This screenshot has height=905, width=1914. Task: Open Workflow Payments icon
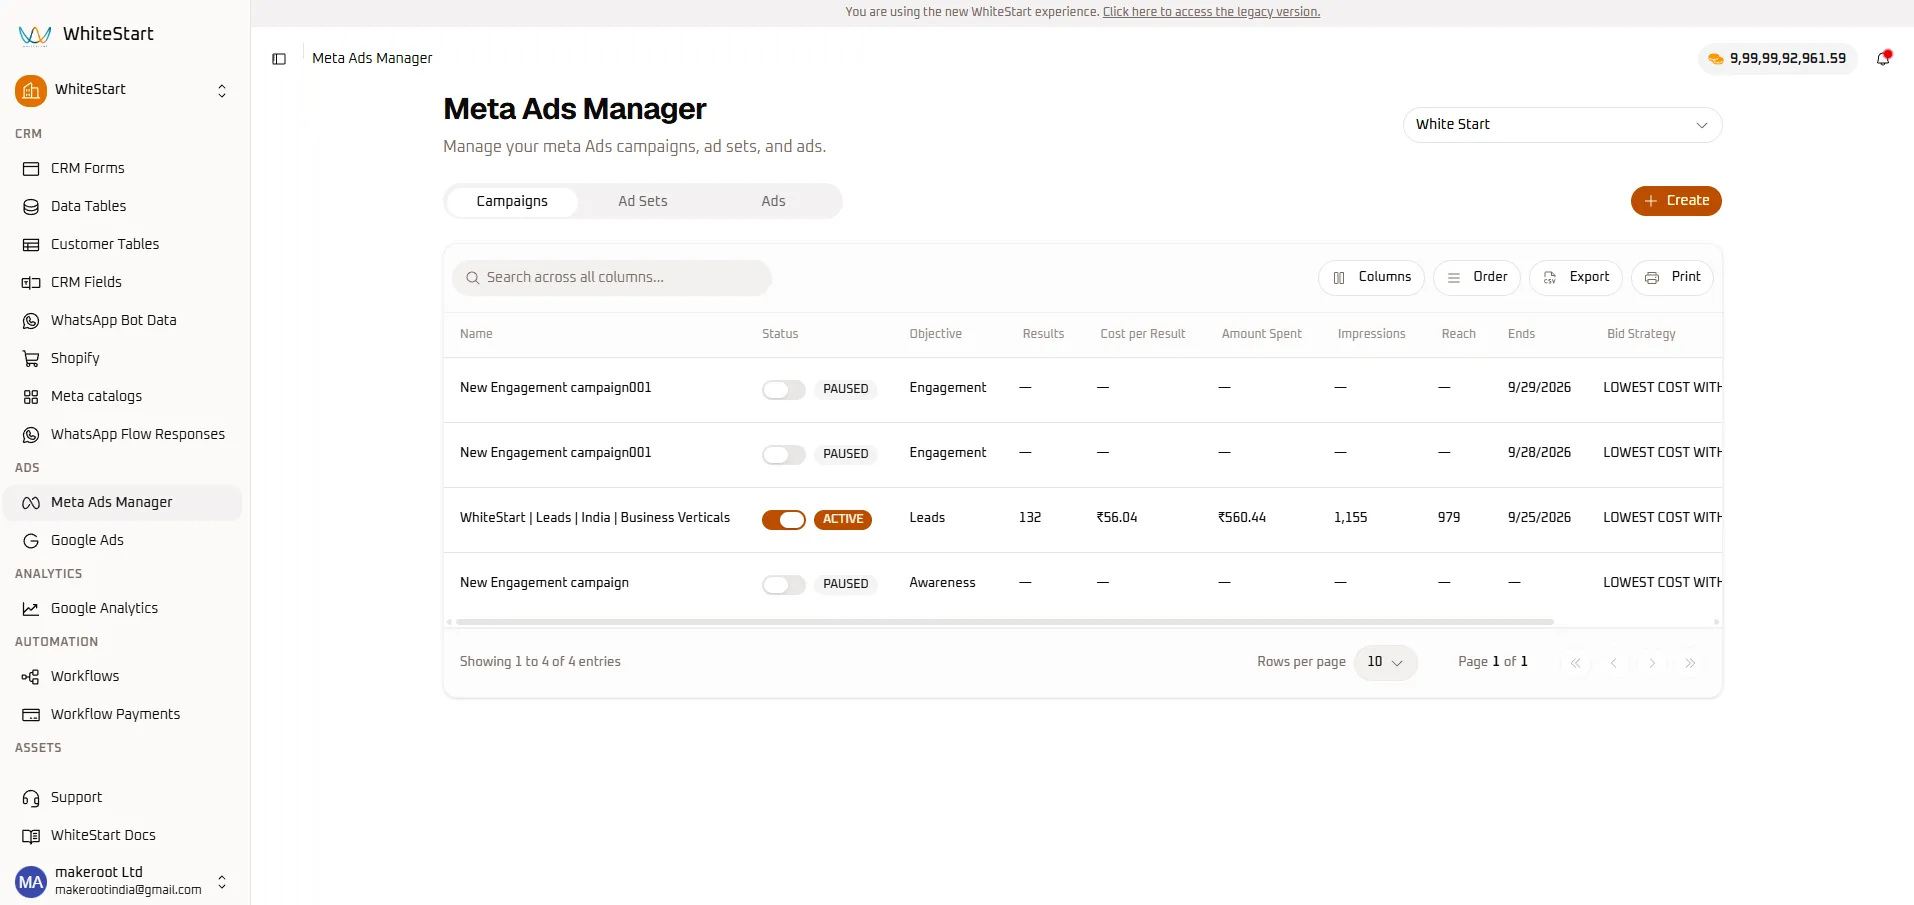pyautogui.click(x=31, y=715)
